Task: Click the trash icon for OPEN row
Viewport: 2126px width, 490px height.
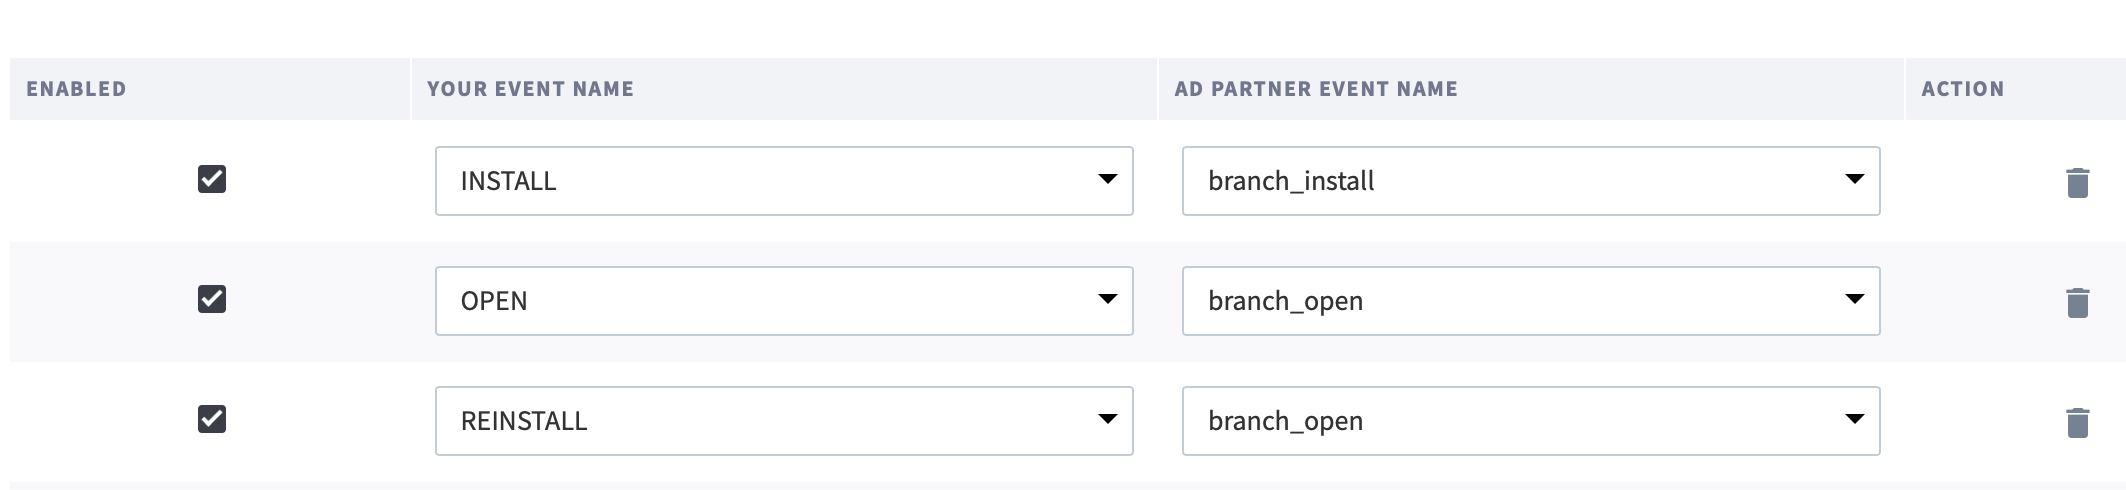Action: tap(2077, 303)
